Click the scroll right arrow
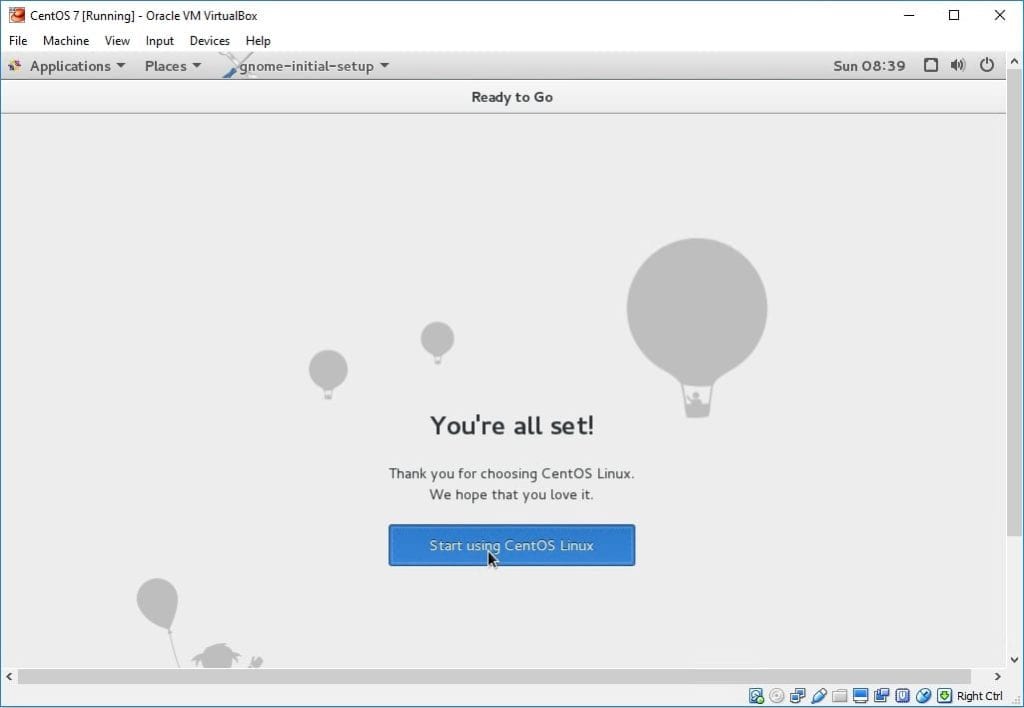1024x708 pixels. pyautogui.click(x=997, y=677)
